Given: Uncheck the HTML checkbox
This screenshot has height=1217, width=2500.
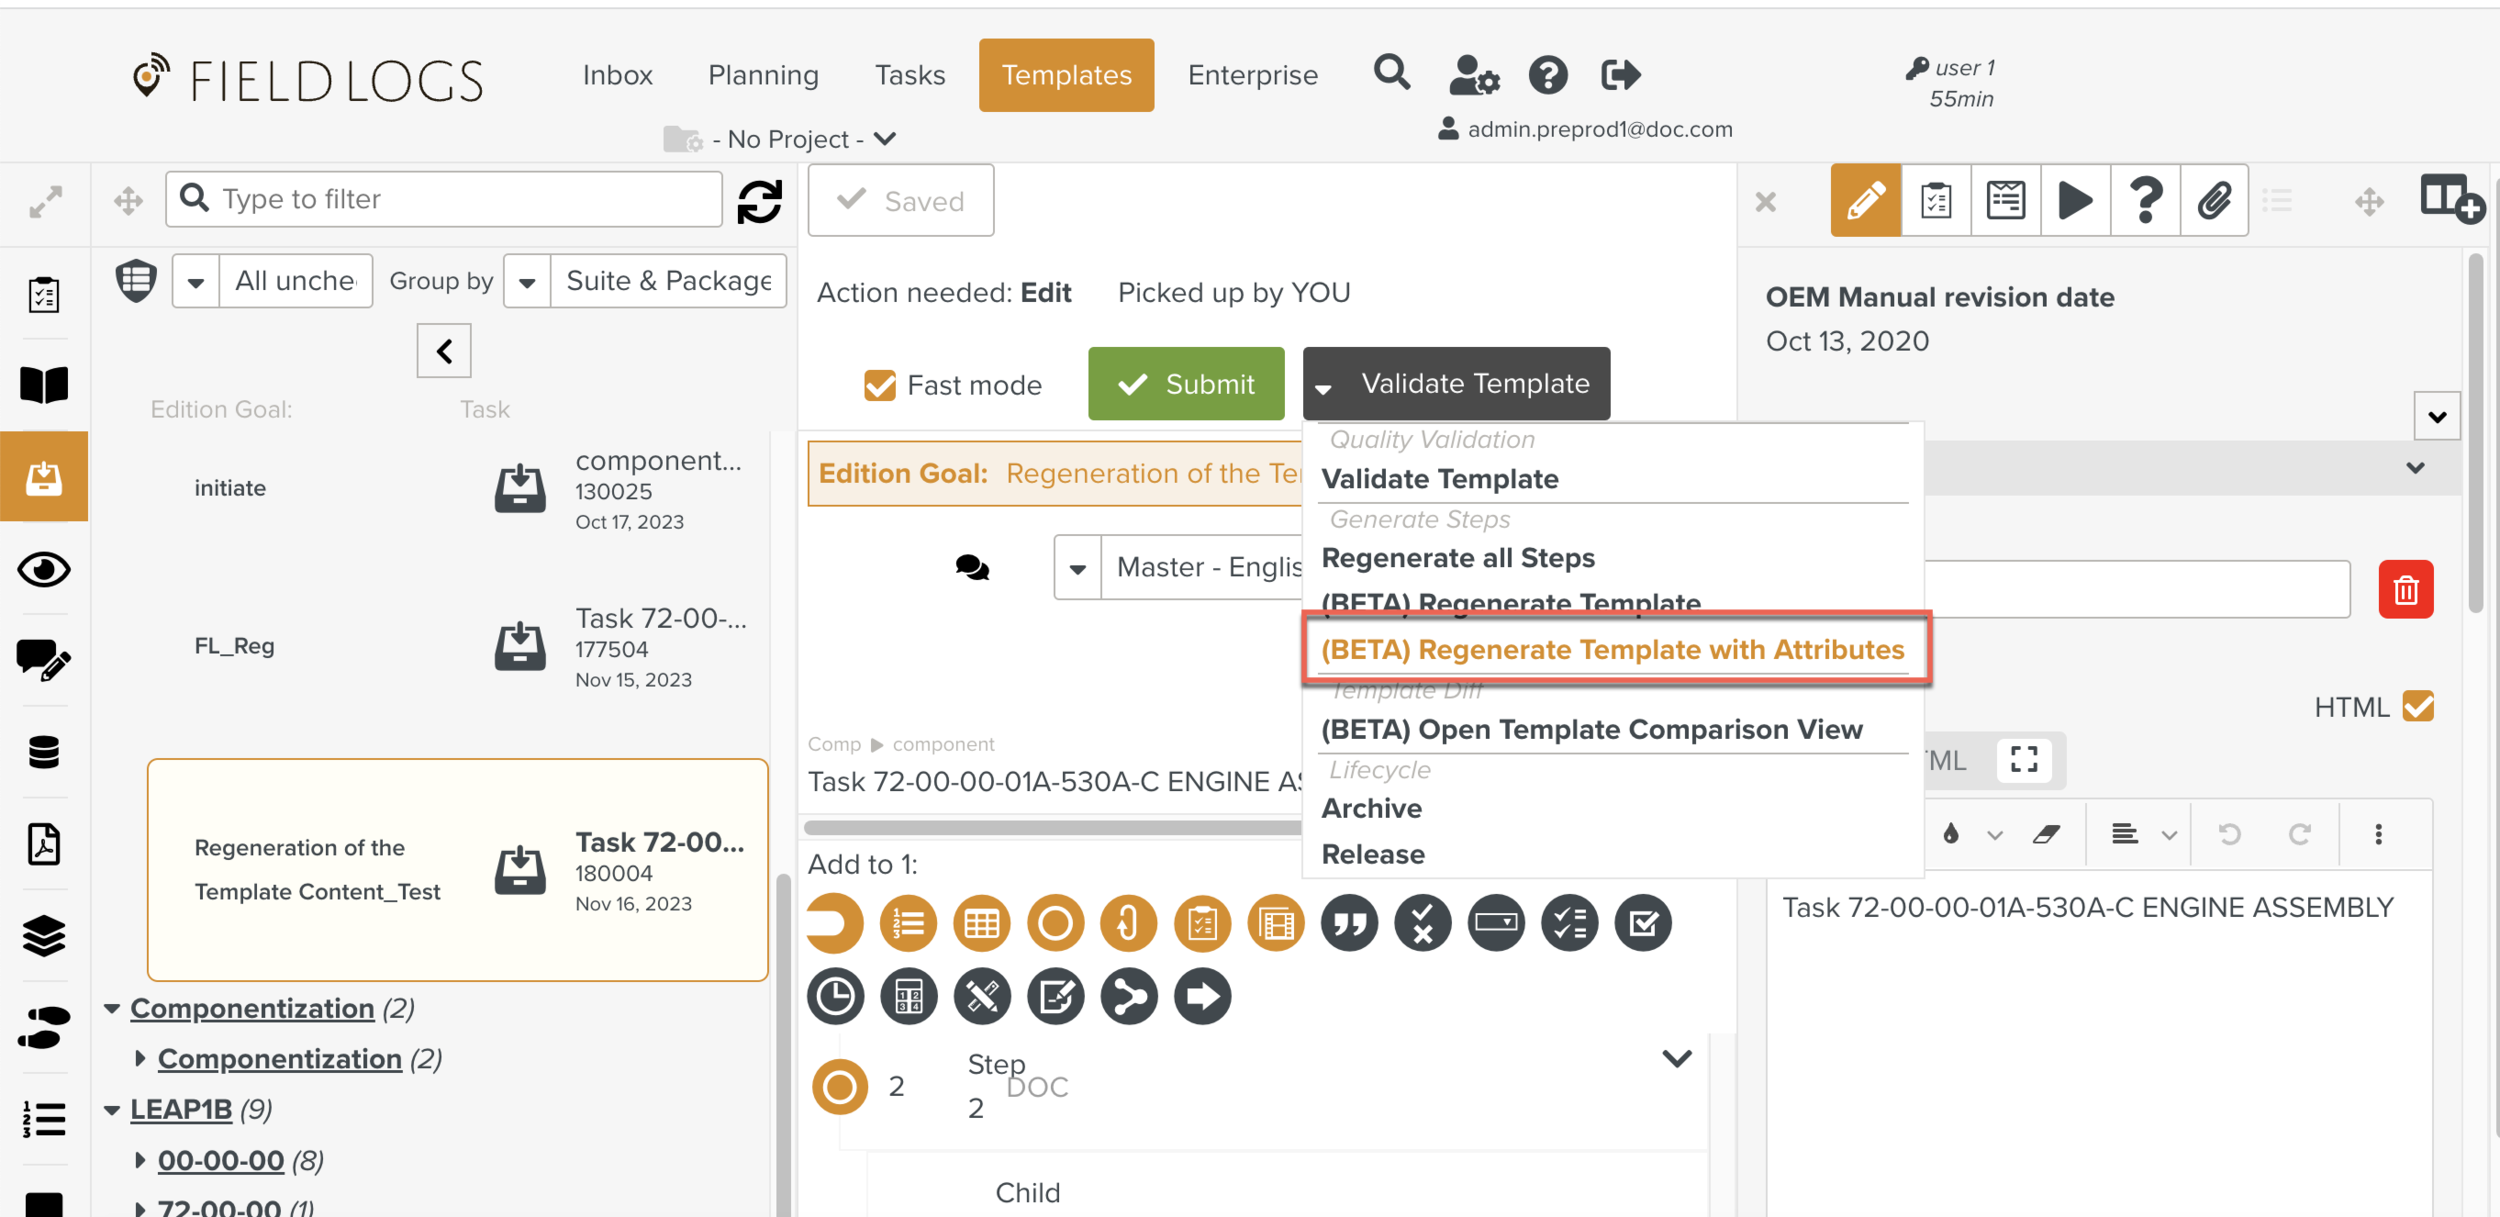Looking at the screenshot, I should [x=2418, y=707].
